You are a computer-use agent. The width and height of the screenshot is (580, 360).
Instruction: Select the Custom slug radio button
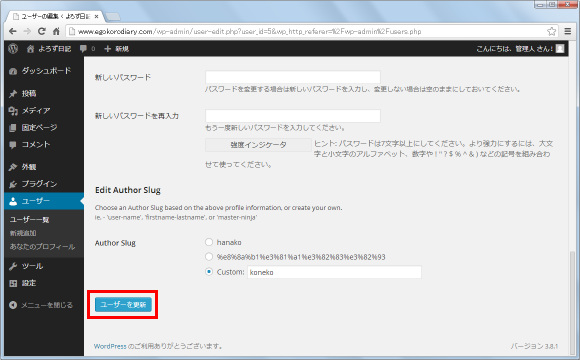point(209,272)
